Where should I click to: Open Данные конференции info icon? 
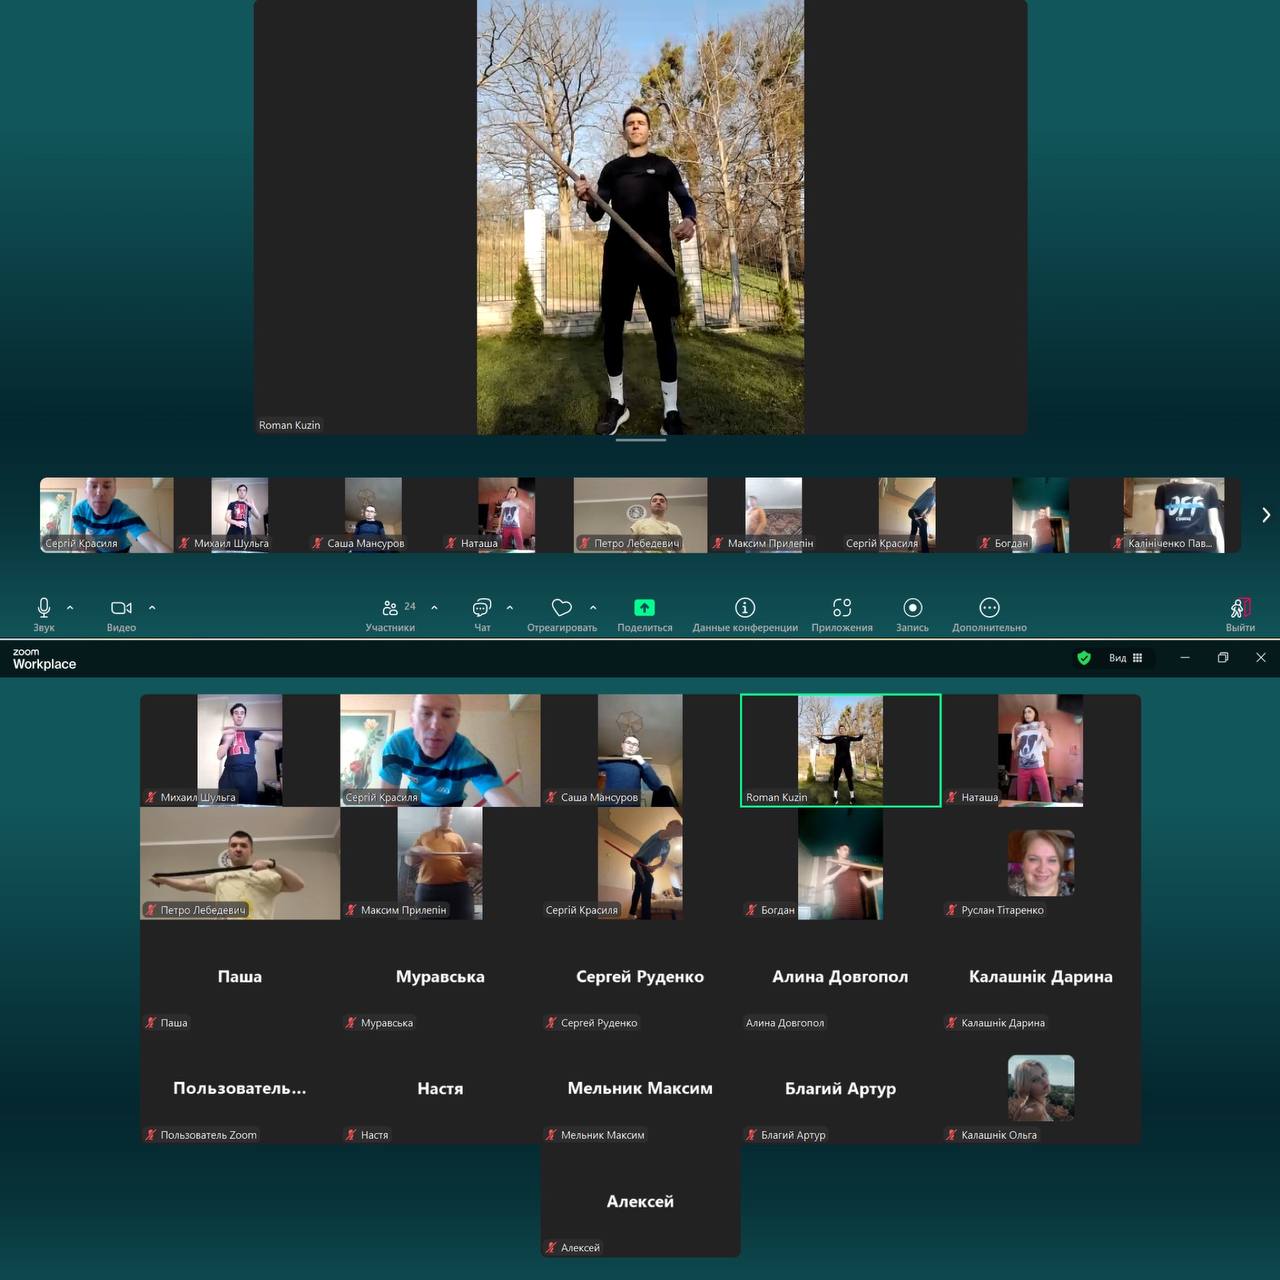click(745, 608)
